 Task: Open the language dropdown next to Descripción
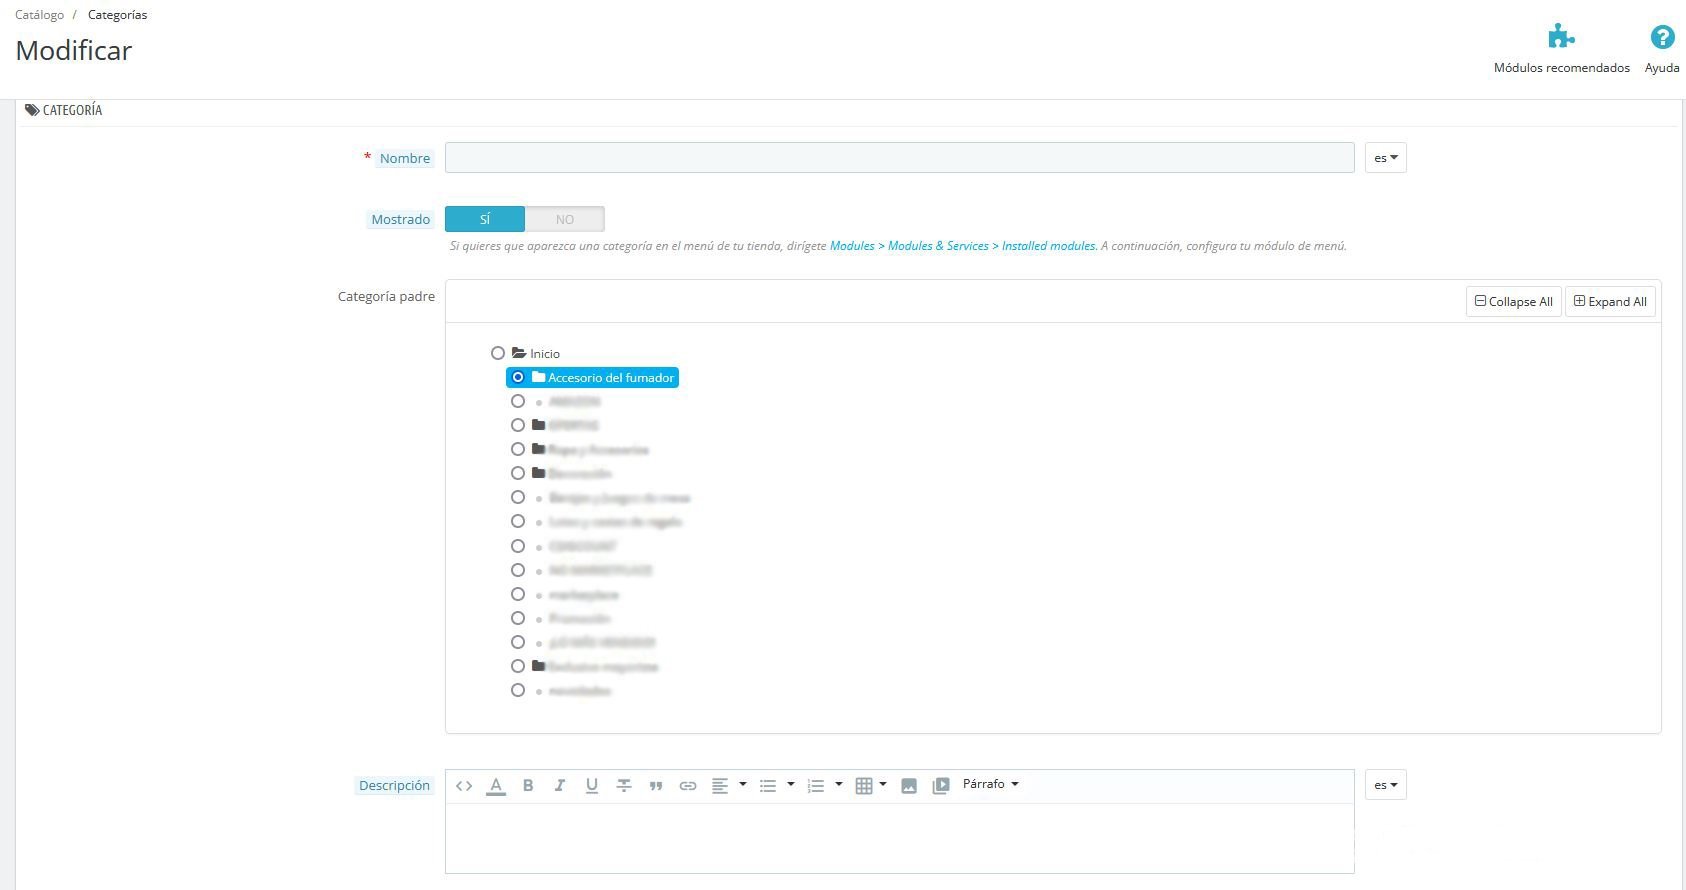(1386, 785)
